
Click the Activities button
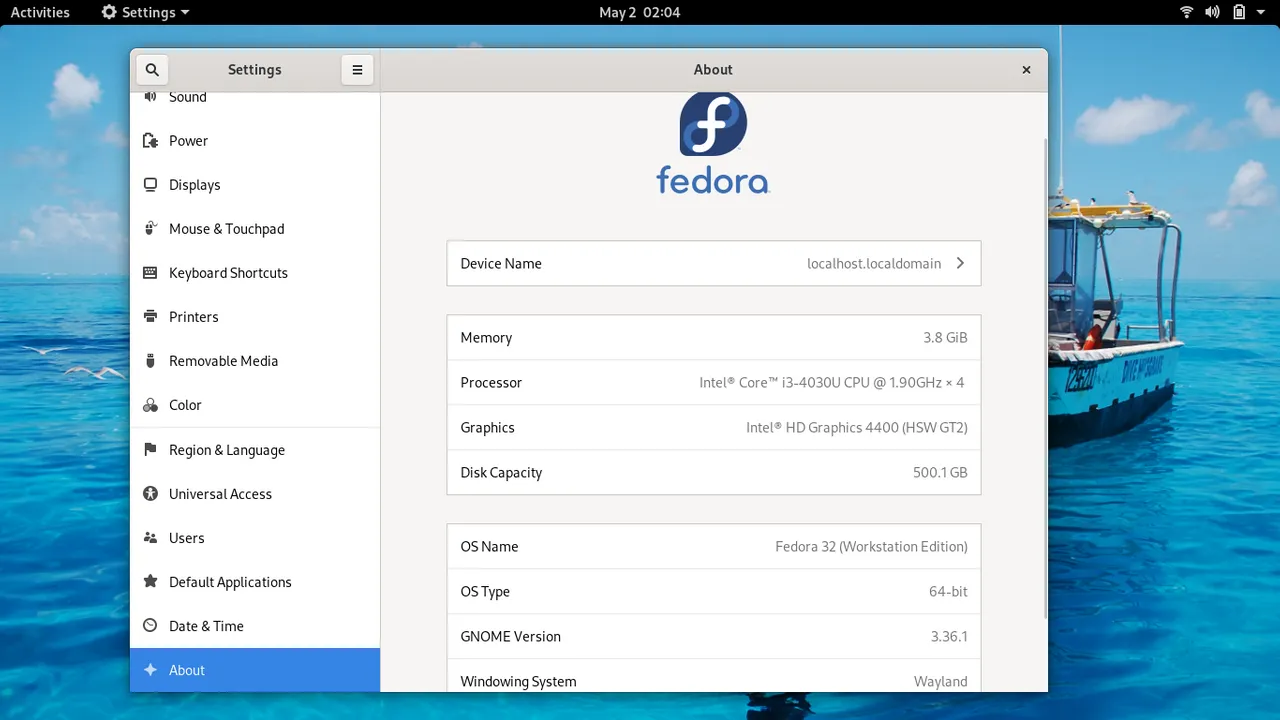[40, 12]
